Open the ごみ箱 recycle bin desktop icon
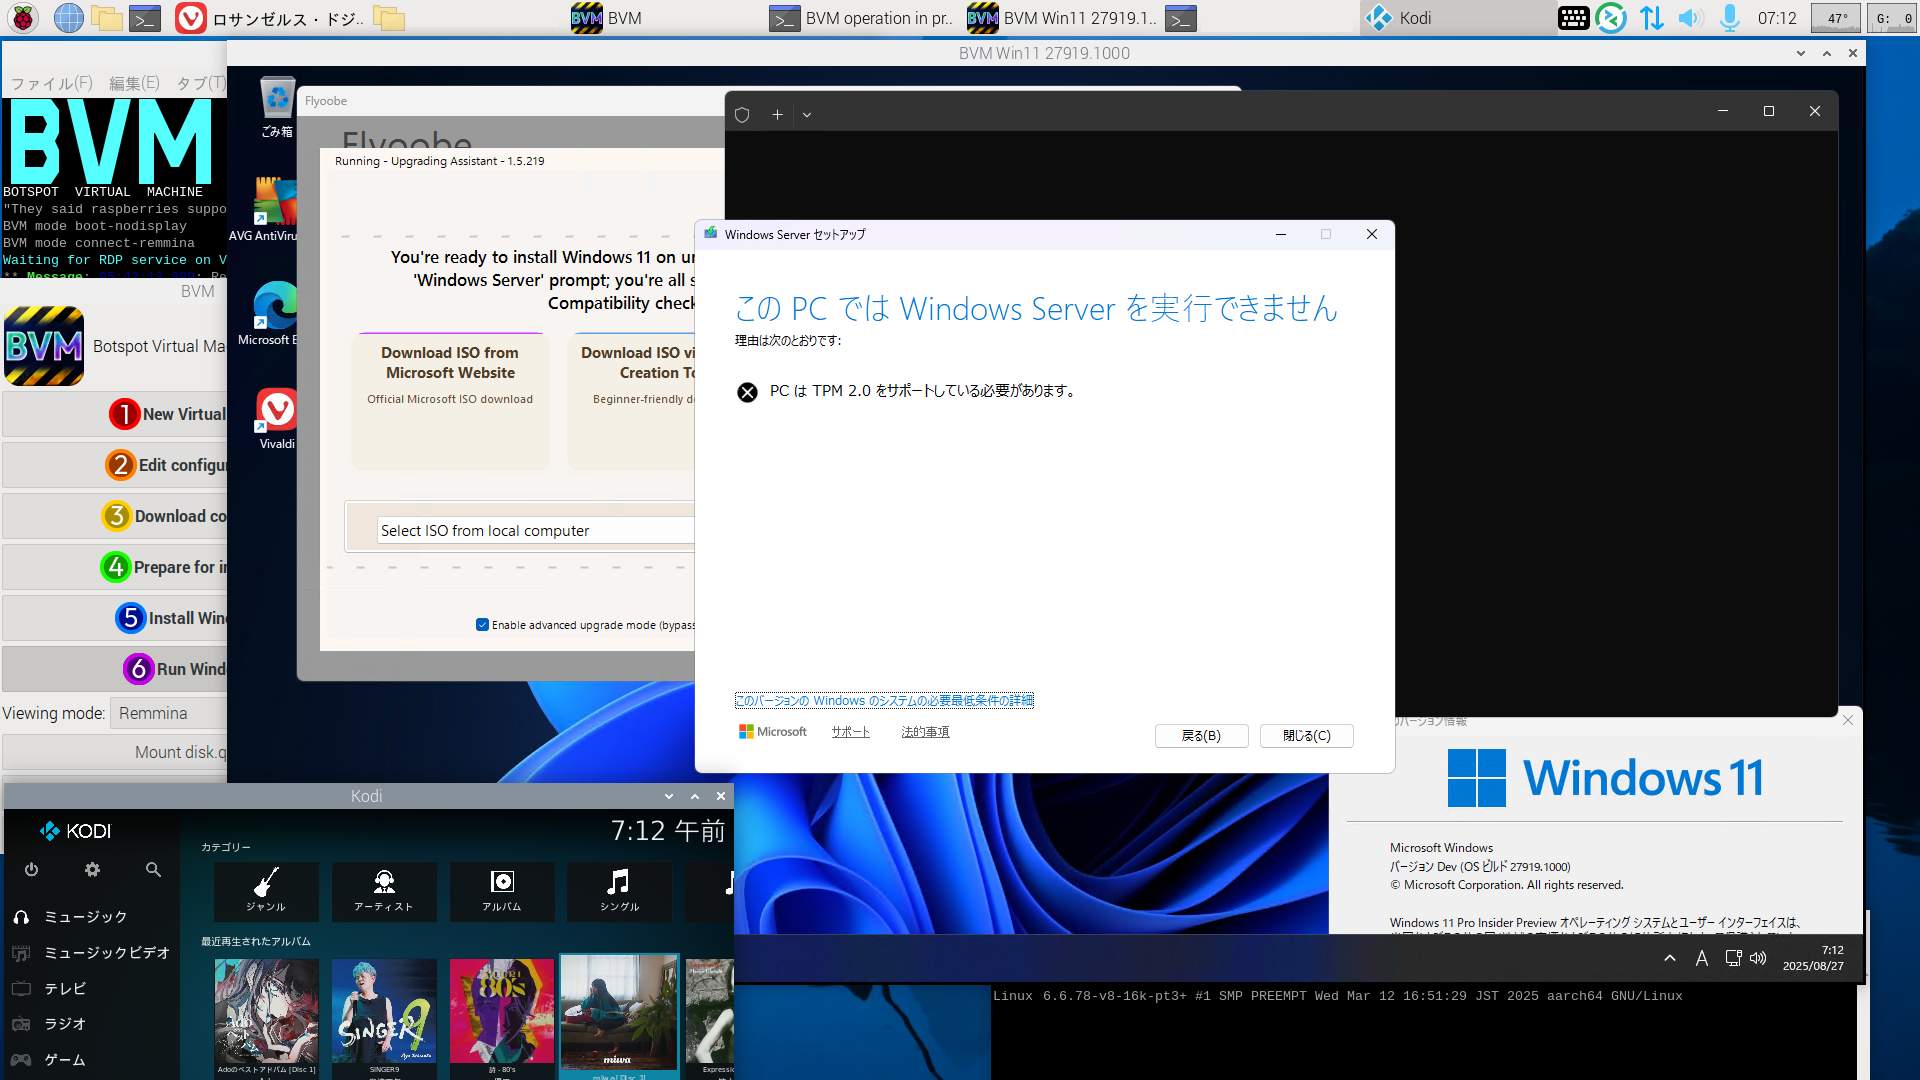Viewport: 1920px width, 1080px height. [277, 107]
